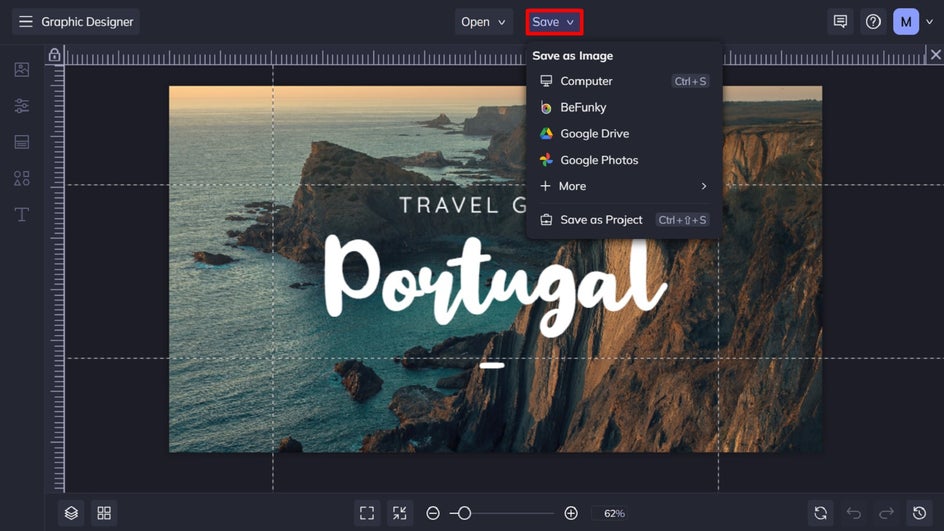Click the feedback chat icon

tap(840, 22)
